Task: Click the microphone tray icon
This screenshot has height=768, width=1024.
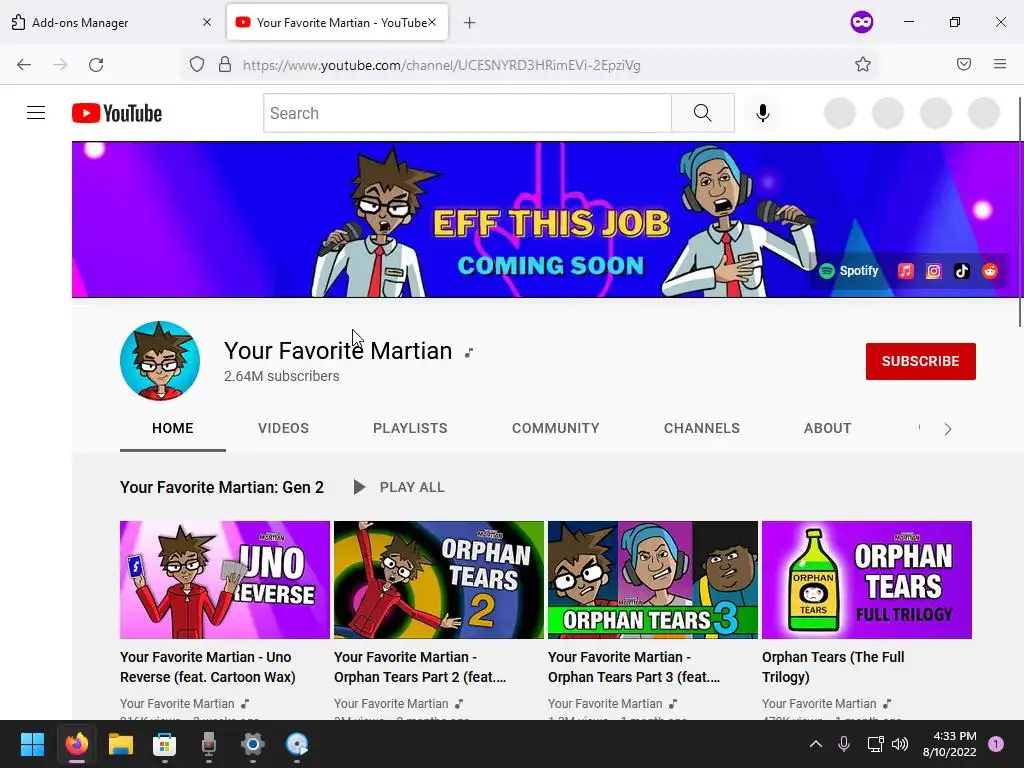Action: click(844, 744)
